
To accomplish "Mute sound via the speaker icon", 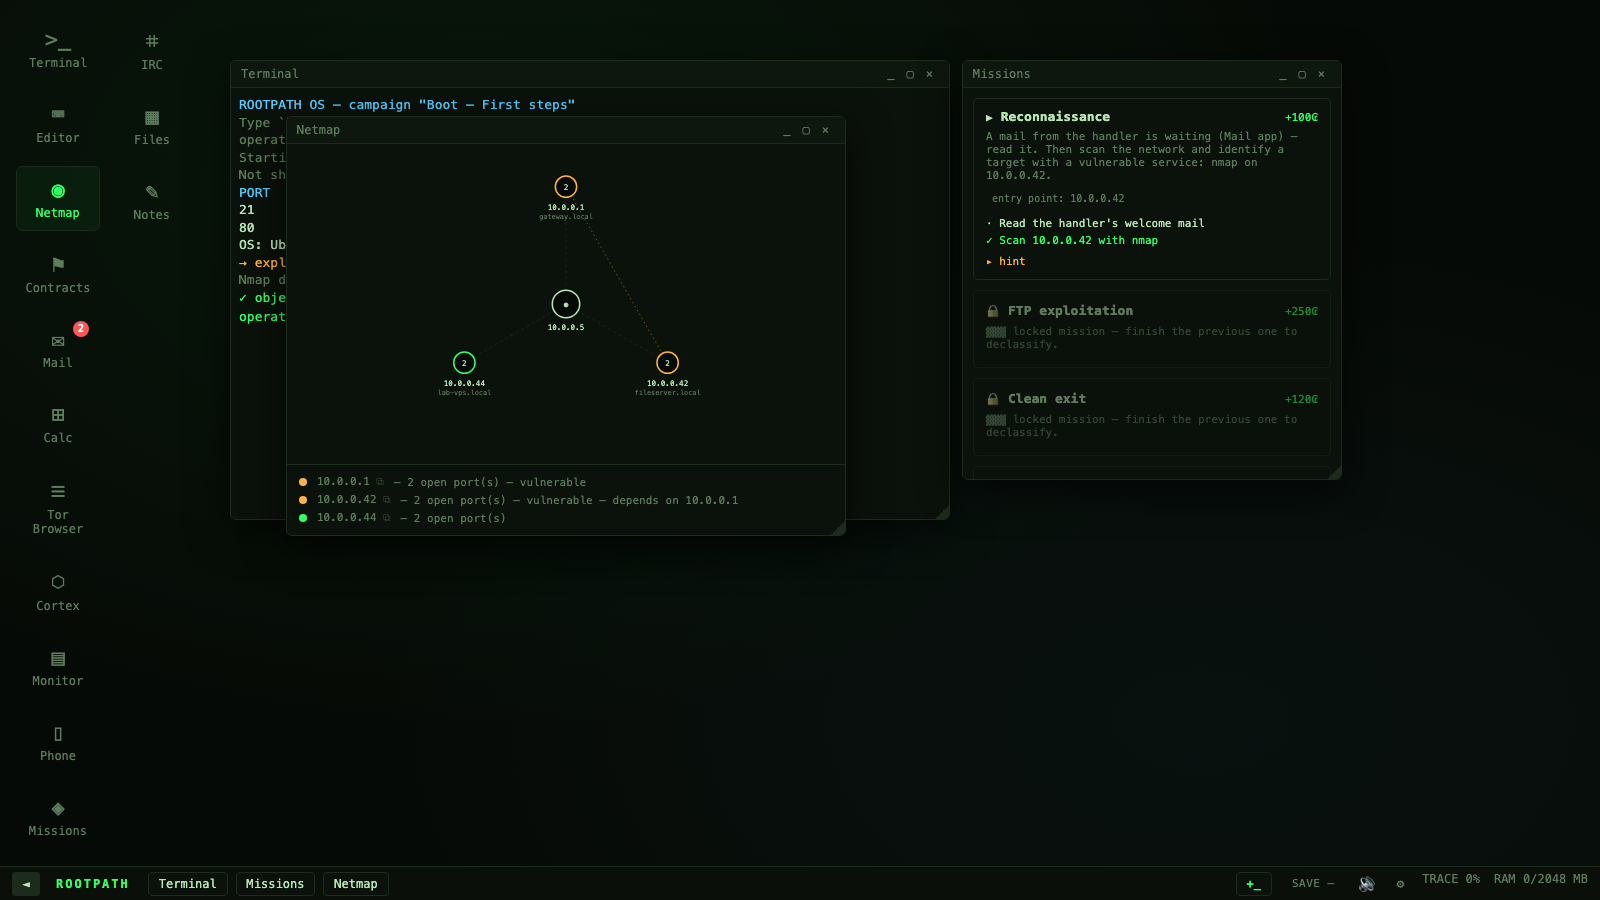I will (1367, 884).
